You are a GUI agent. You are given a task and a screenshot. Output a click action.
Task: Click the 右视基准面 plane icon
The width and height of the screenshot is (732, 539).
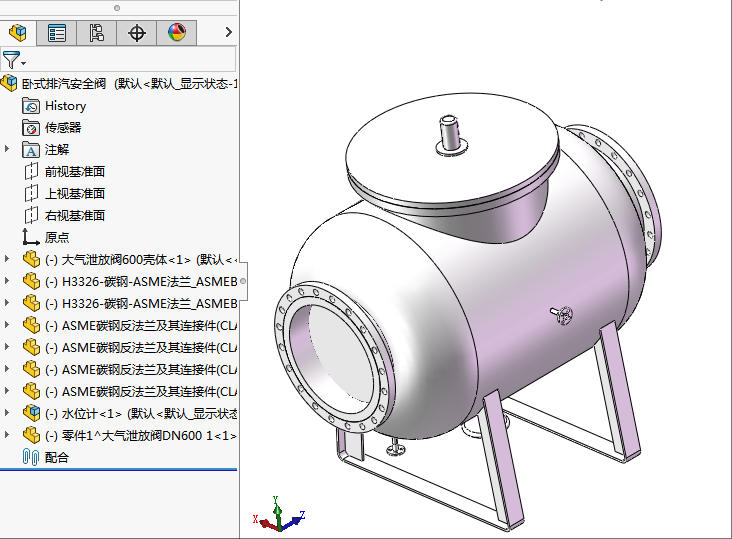(x=31, y=215)
